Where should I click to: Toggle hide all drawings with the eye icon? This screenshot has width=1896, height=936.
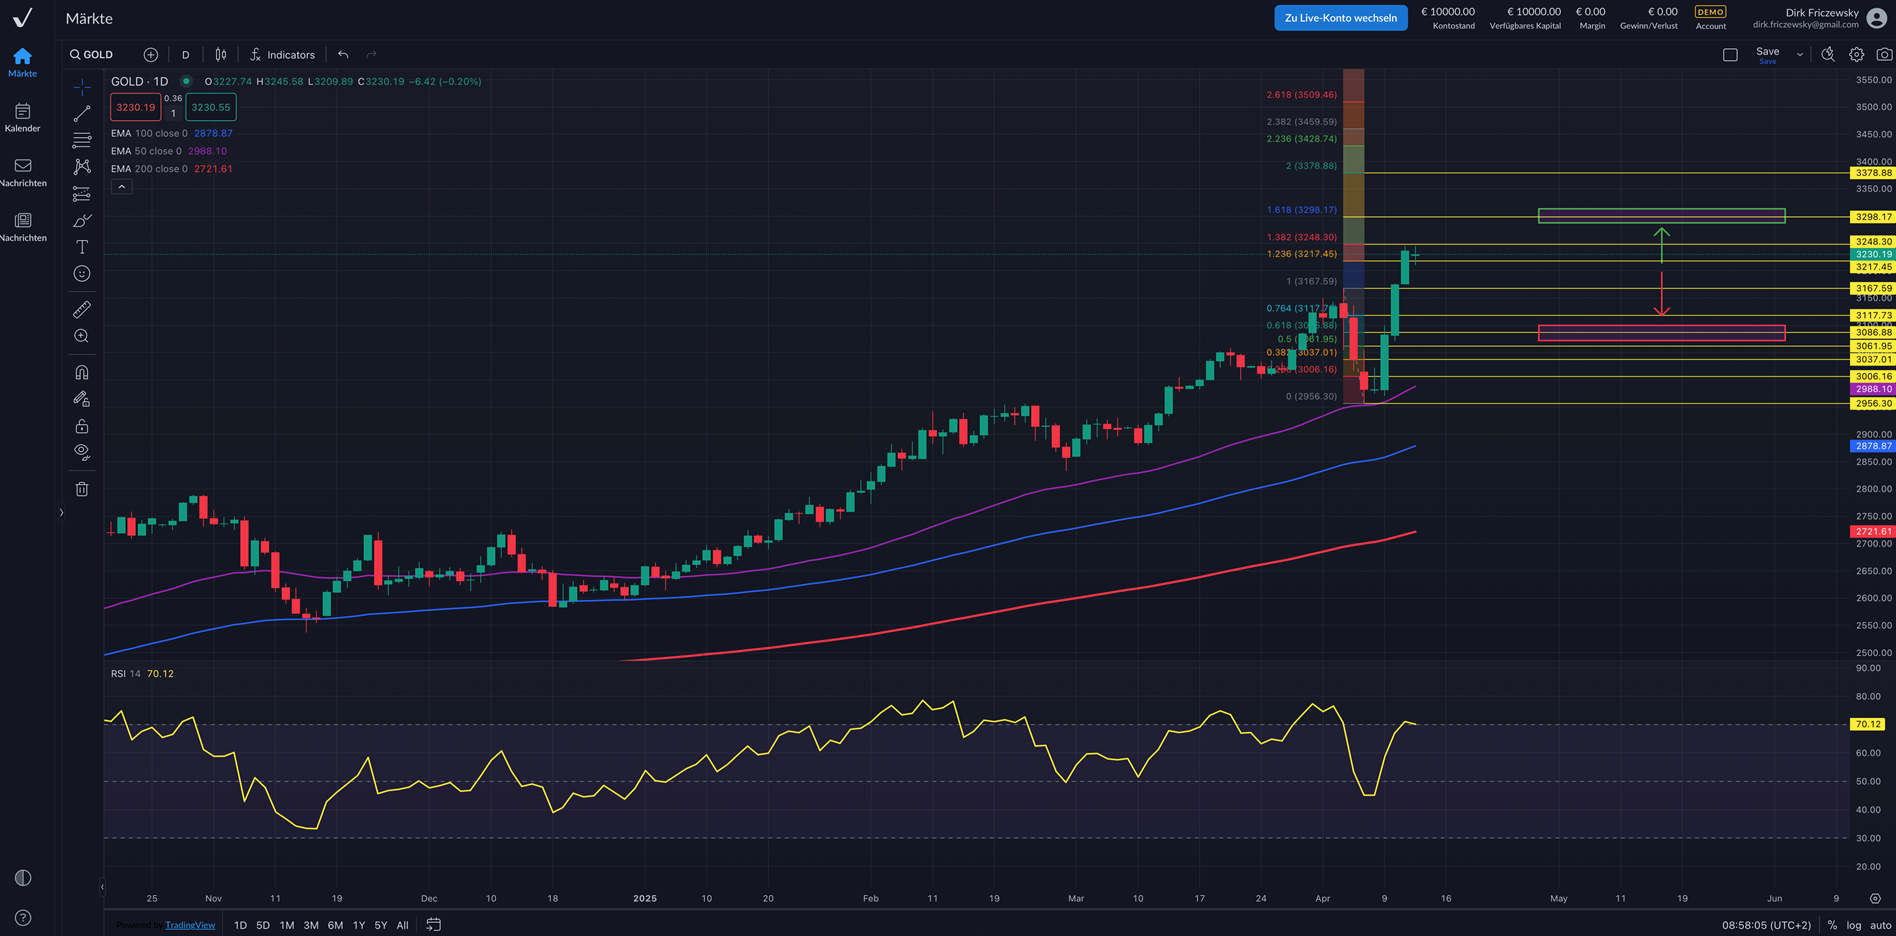coord(82,451)
